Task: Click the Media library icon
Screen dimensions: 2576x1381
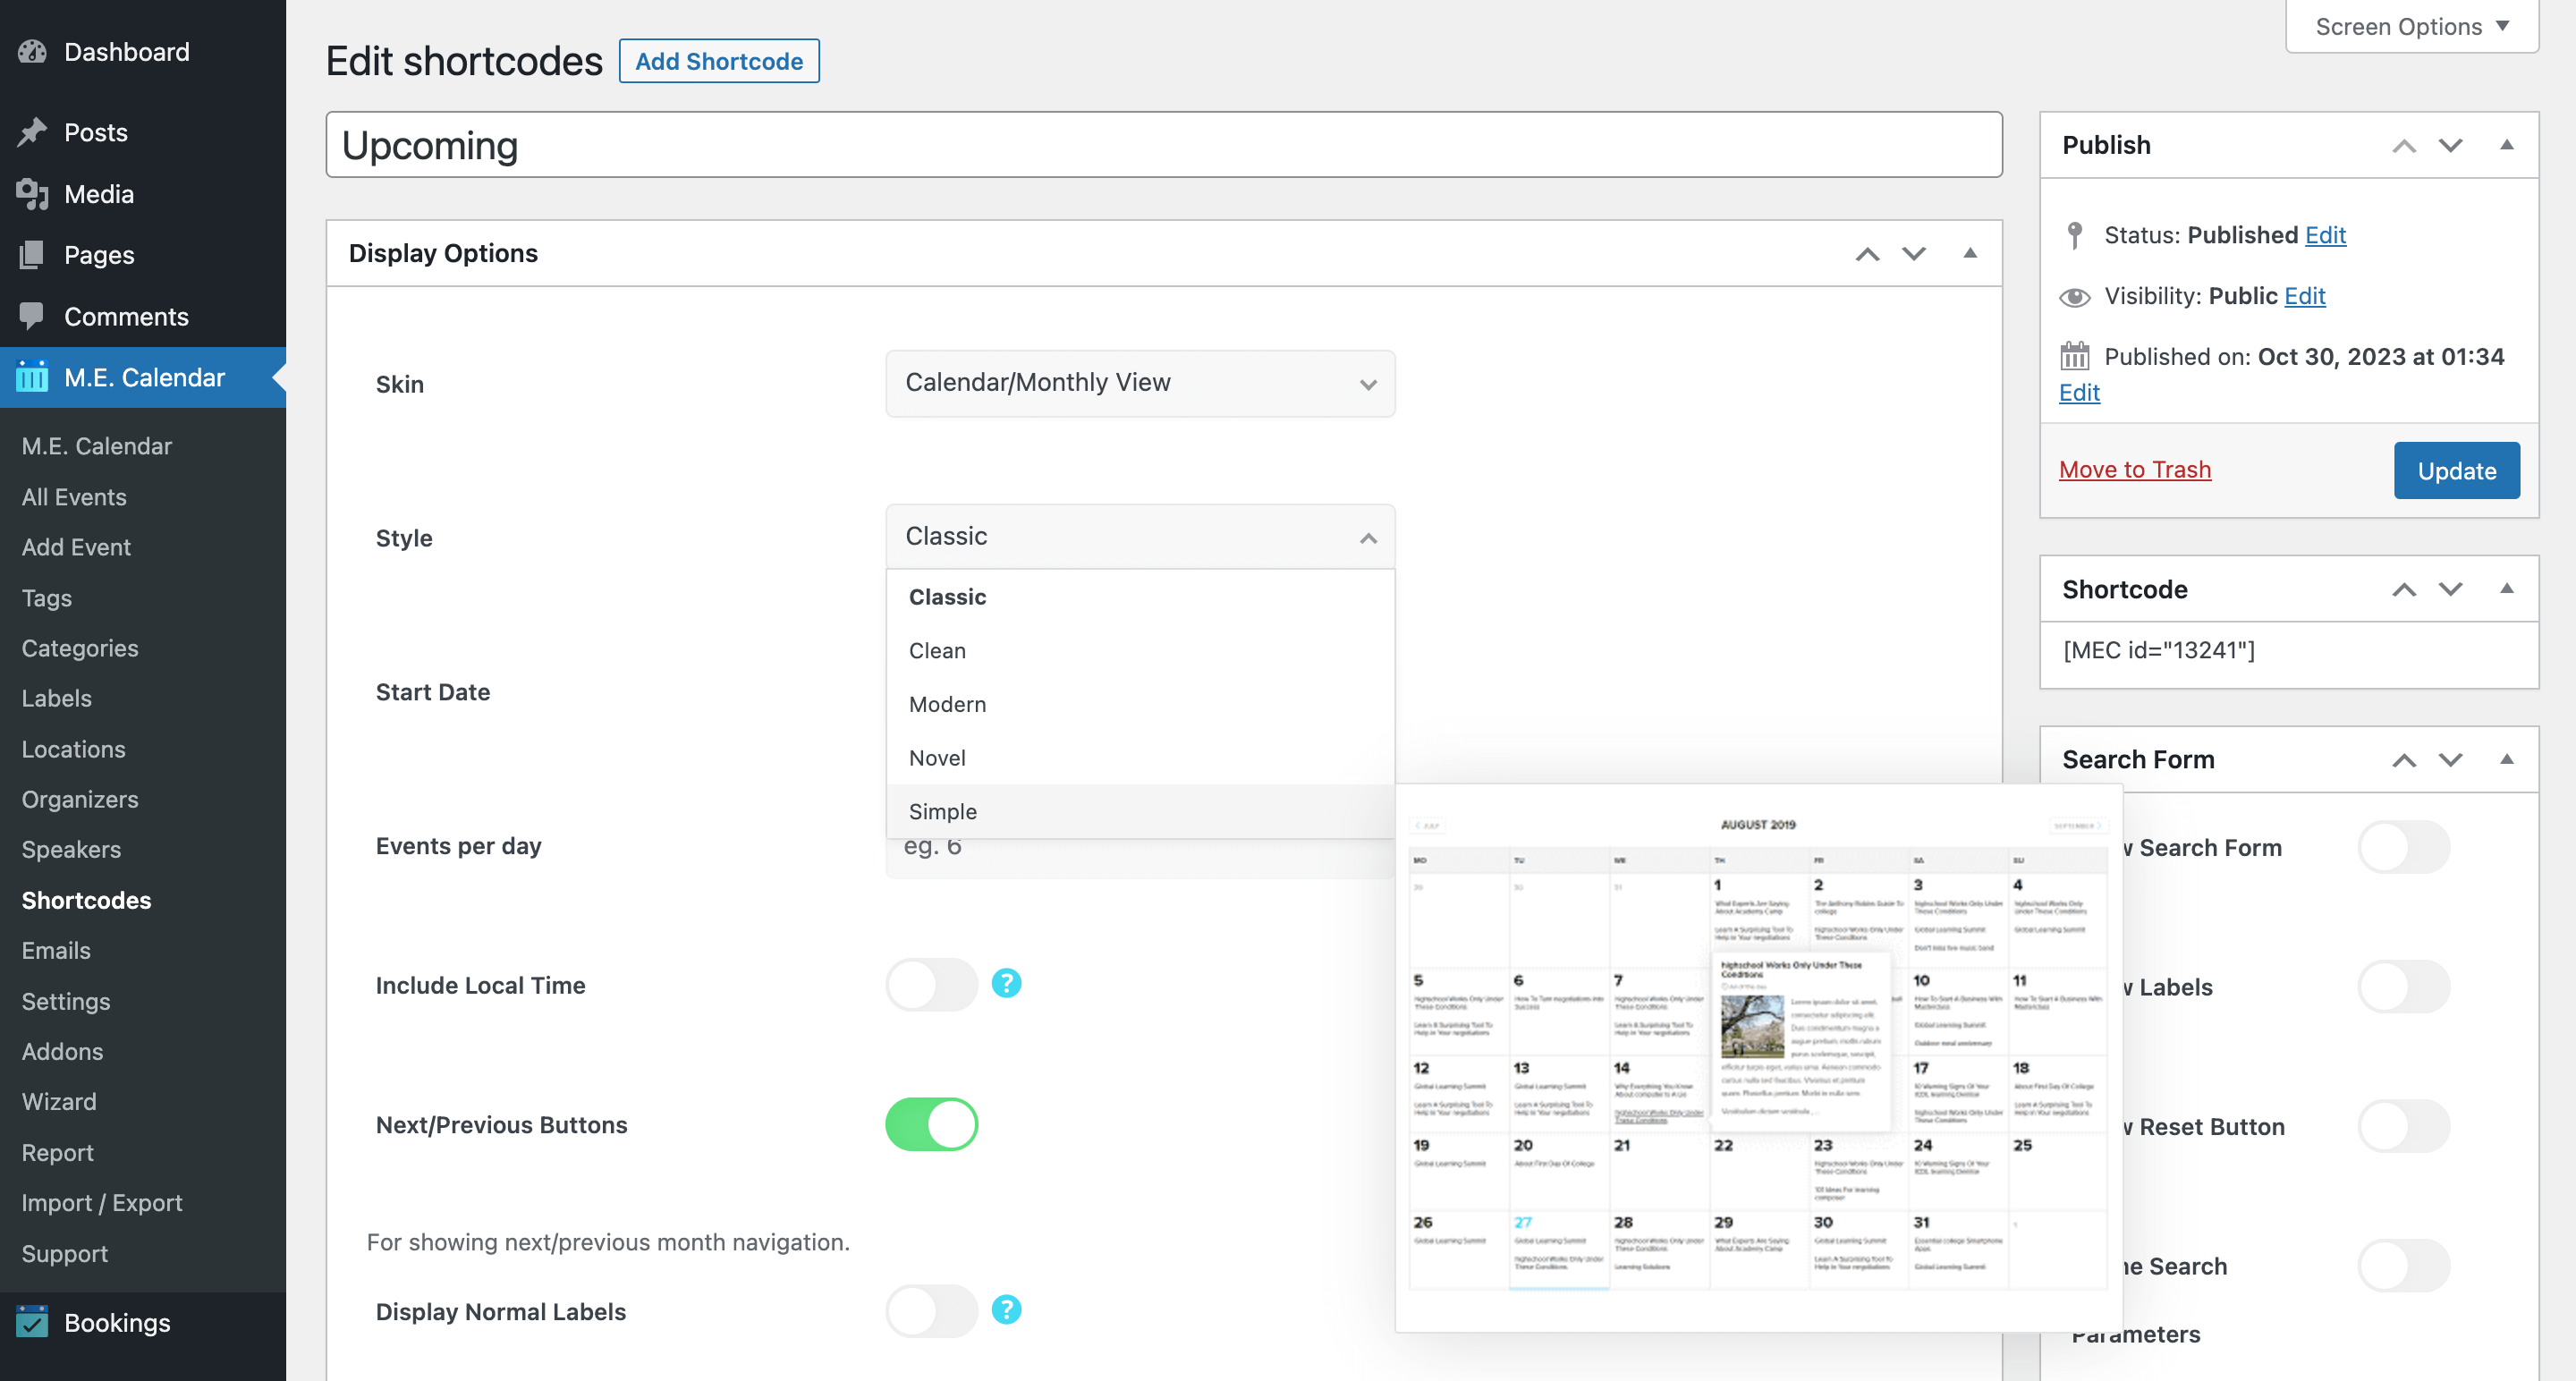Action: [32, 194]
